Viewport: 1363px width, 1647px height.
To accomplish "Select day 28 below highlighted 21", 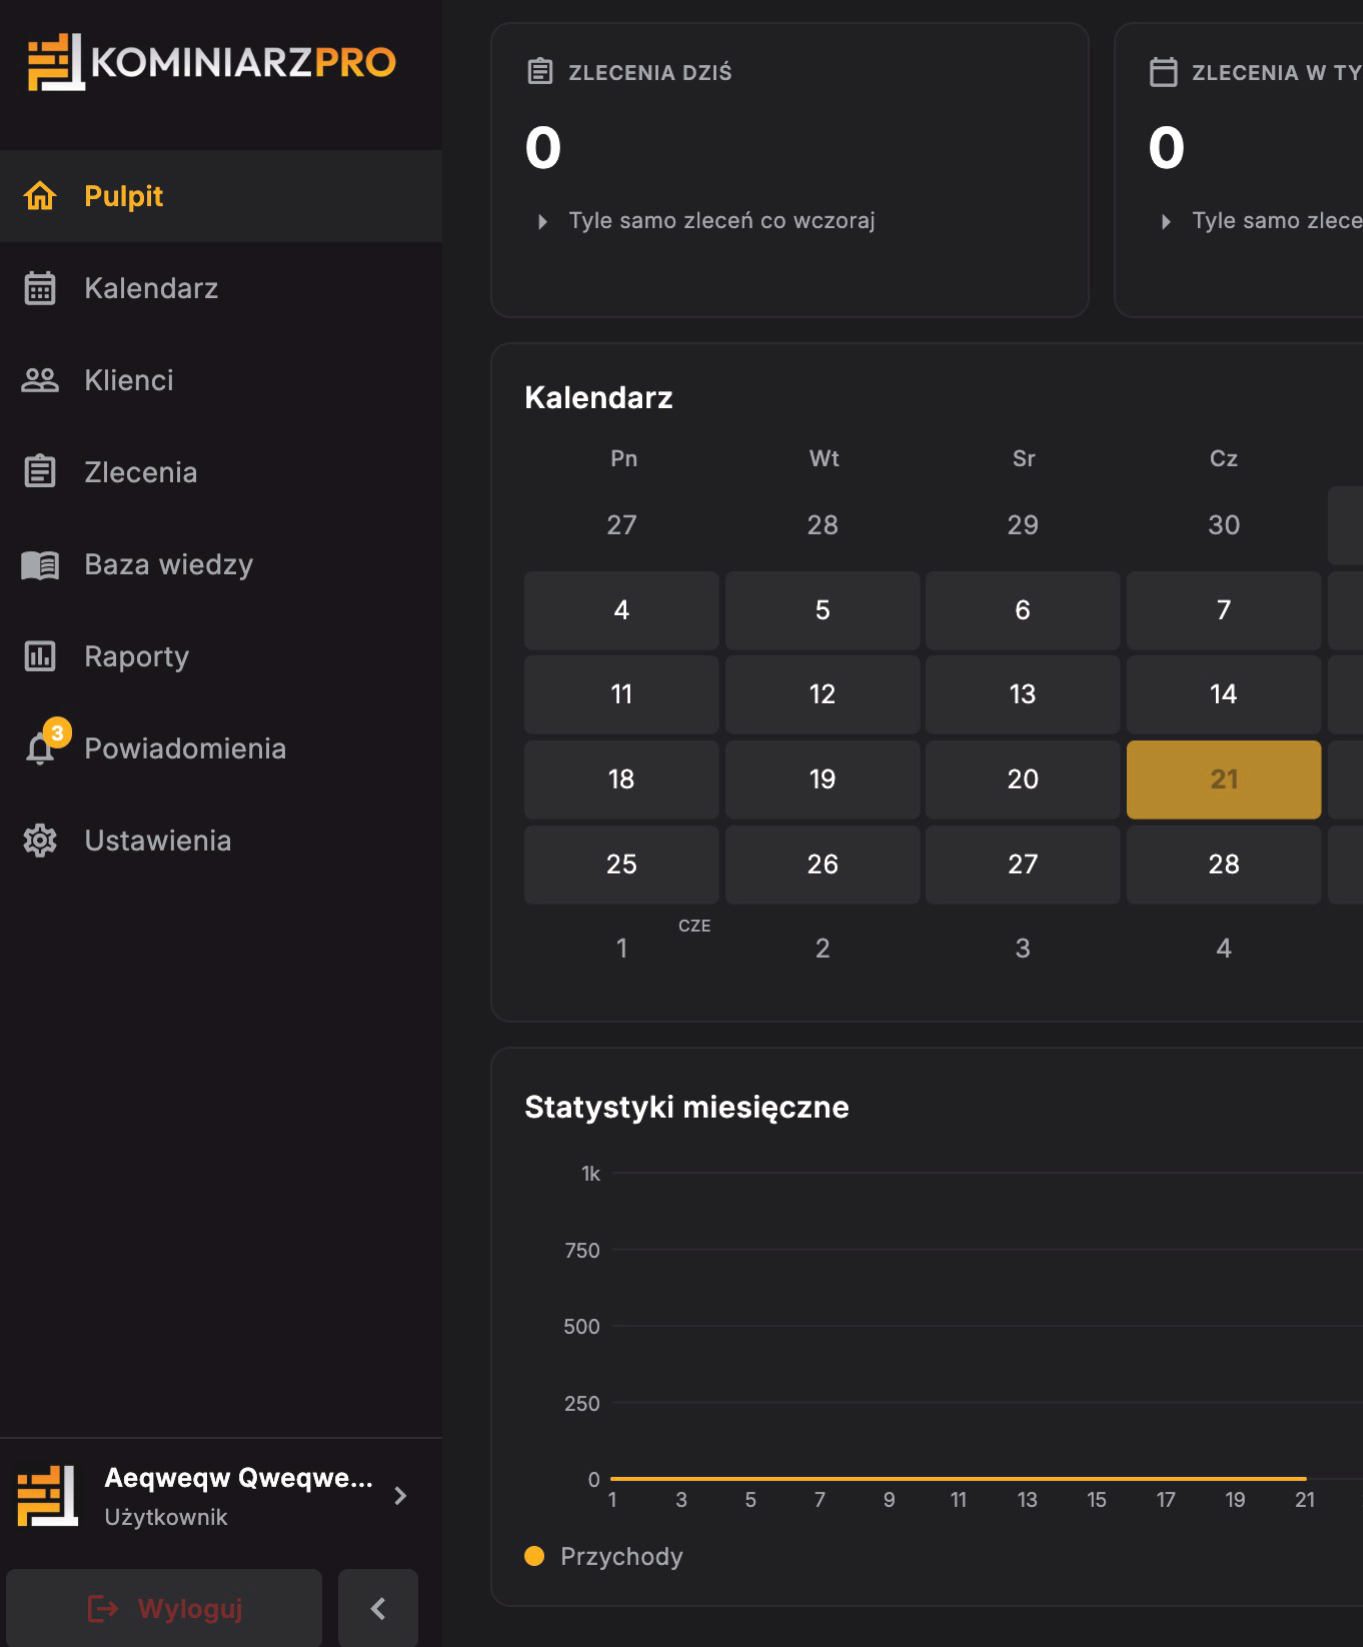I will (x=1224, y=864).
